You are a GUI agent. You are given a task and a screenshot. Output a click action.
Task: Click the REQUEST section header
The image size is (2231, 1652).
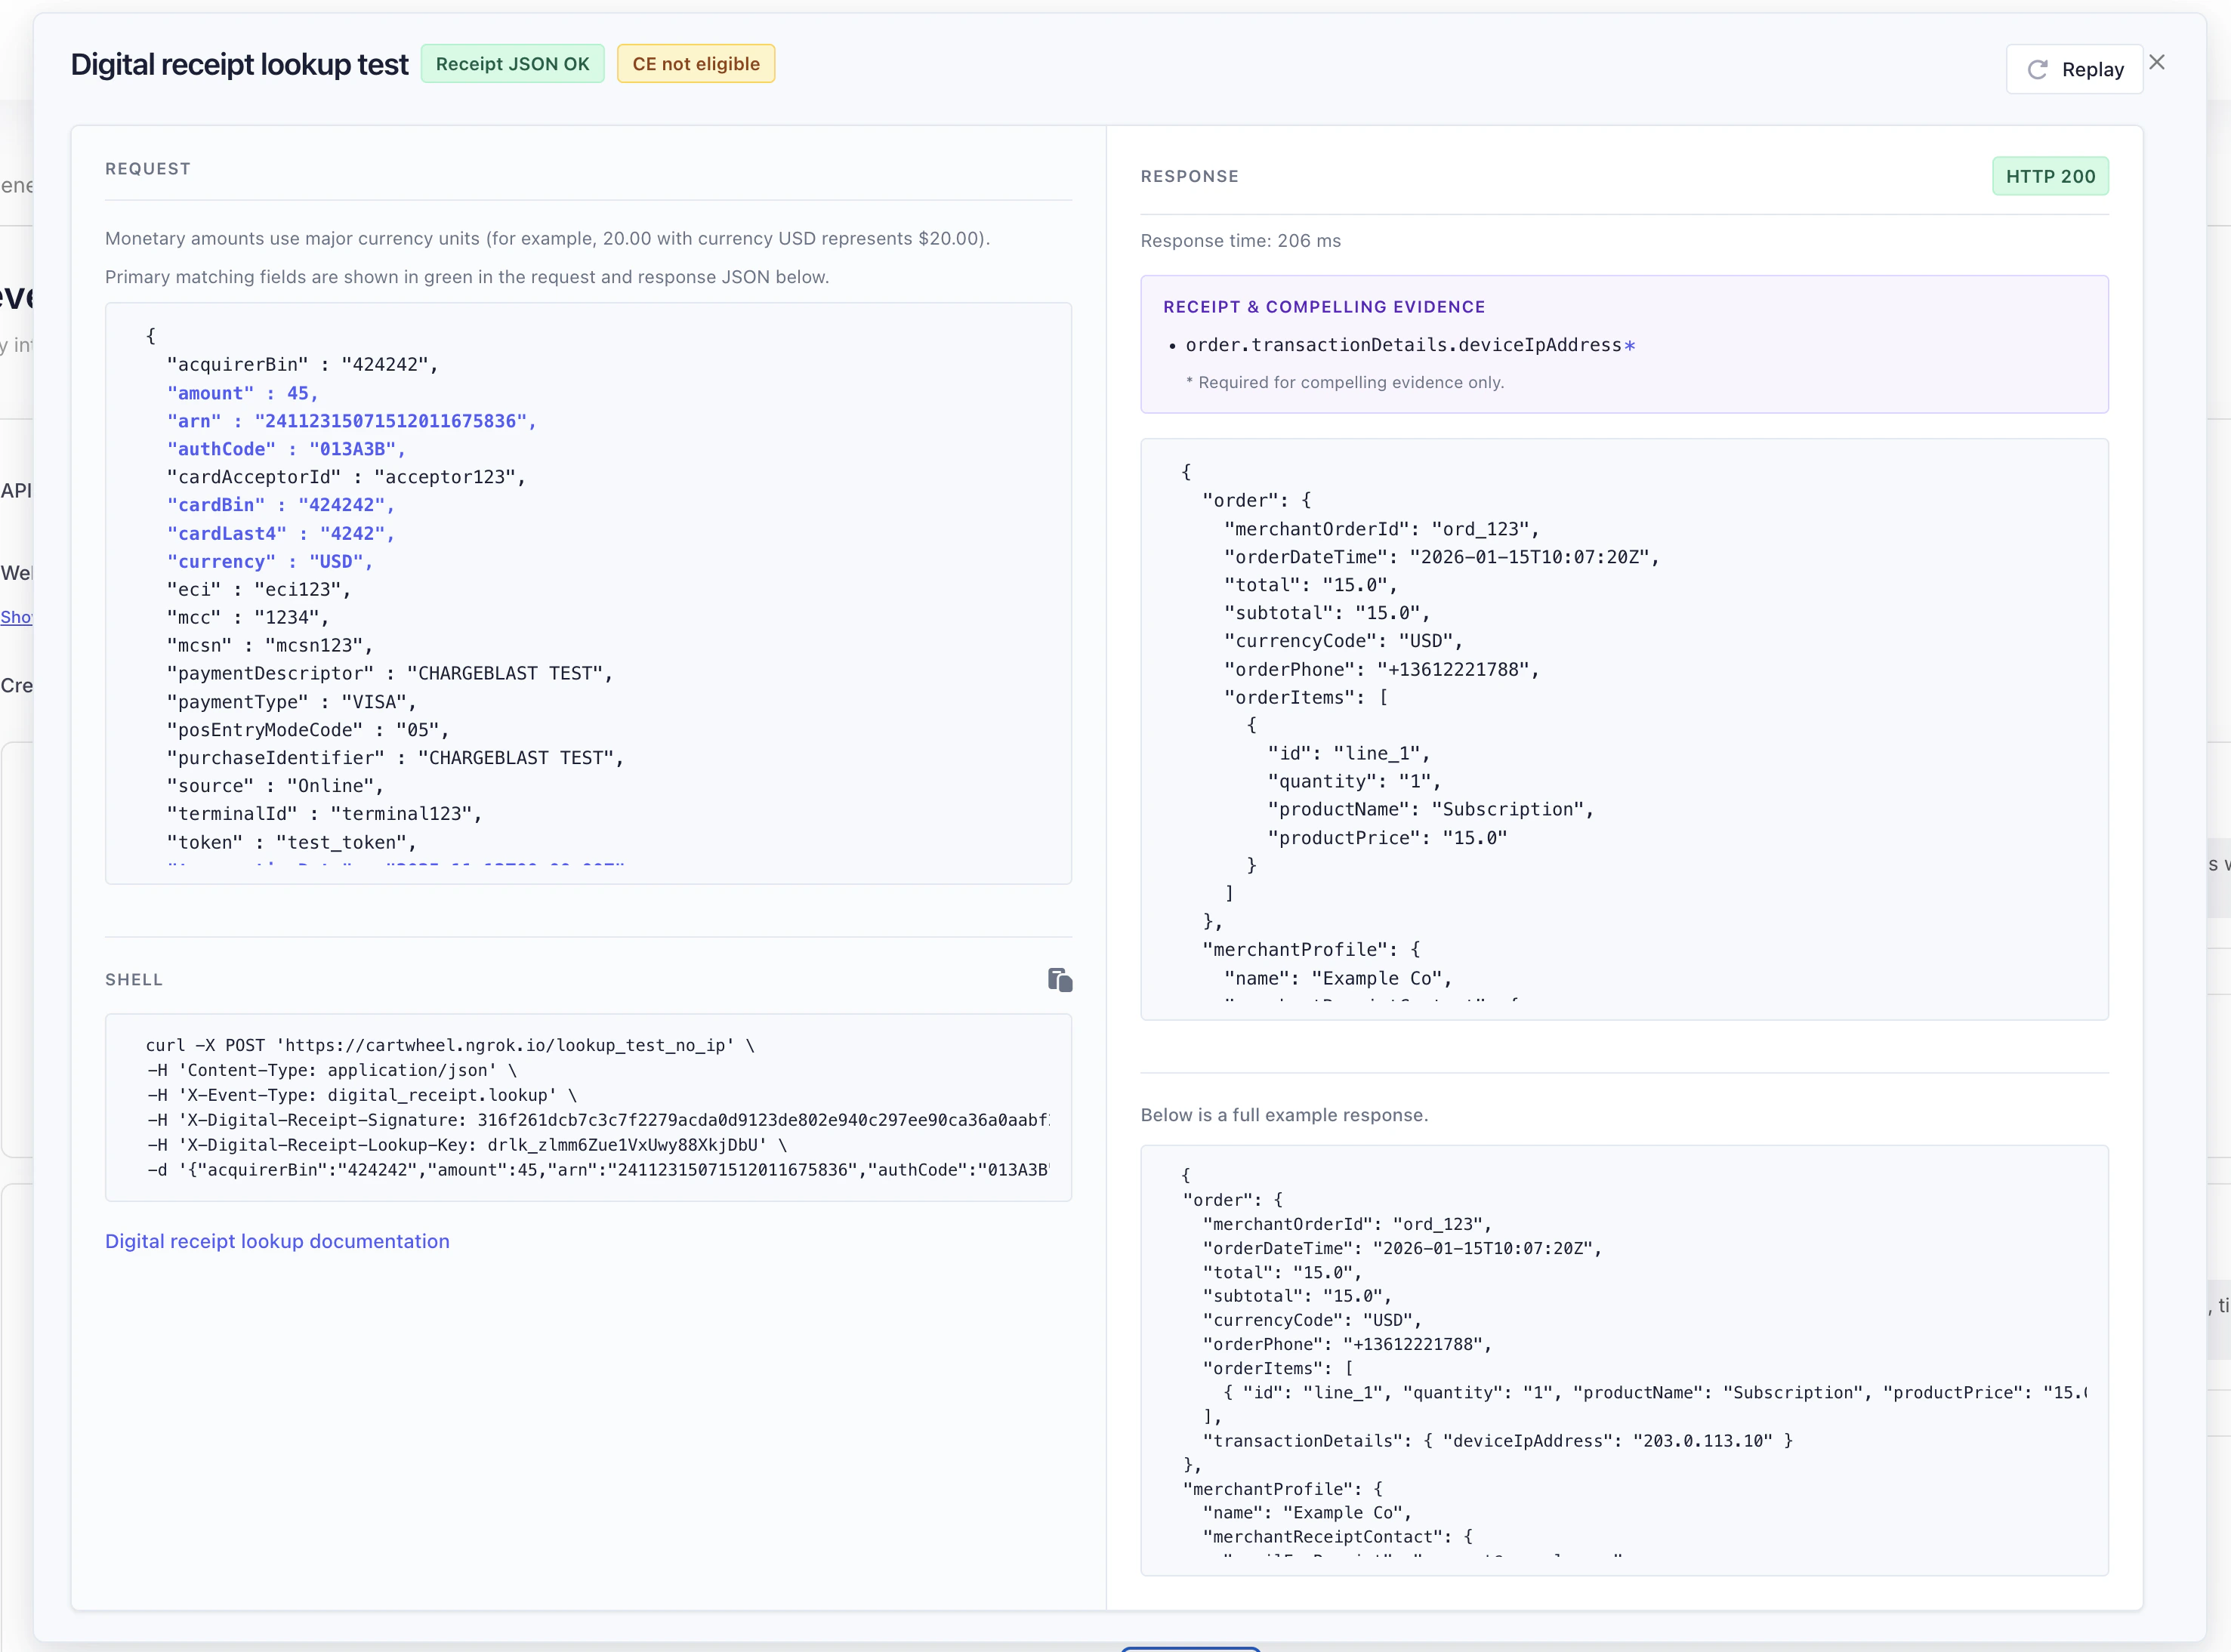tap(148, 169)
